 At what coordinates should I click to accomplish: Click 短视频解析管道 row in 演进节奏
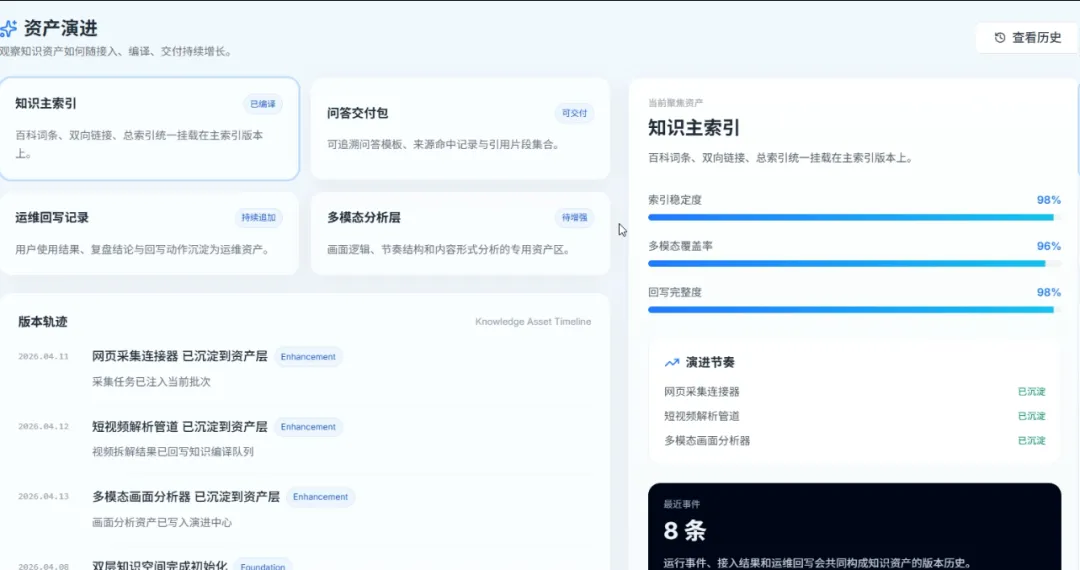coord(854,416)
